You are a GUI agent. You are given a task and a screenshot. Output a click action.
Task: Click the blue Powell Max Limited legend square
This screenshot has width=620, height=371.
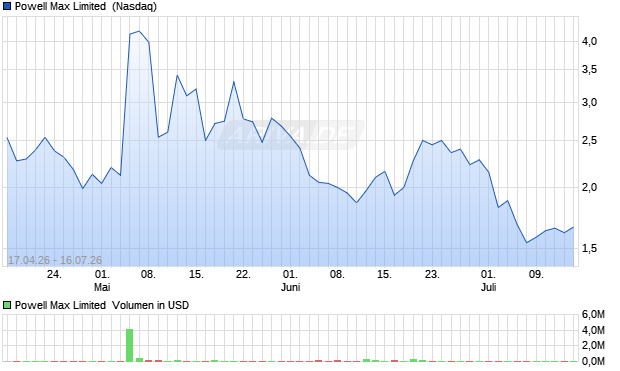[x=7, y=6]
